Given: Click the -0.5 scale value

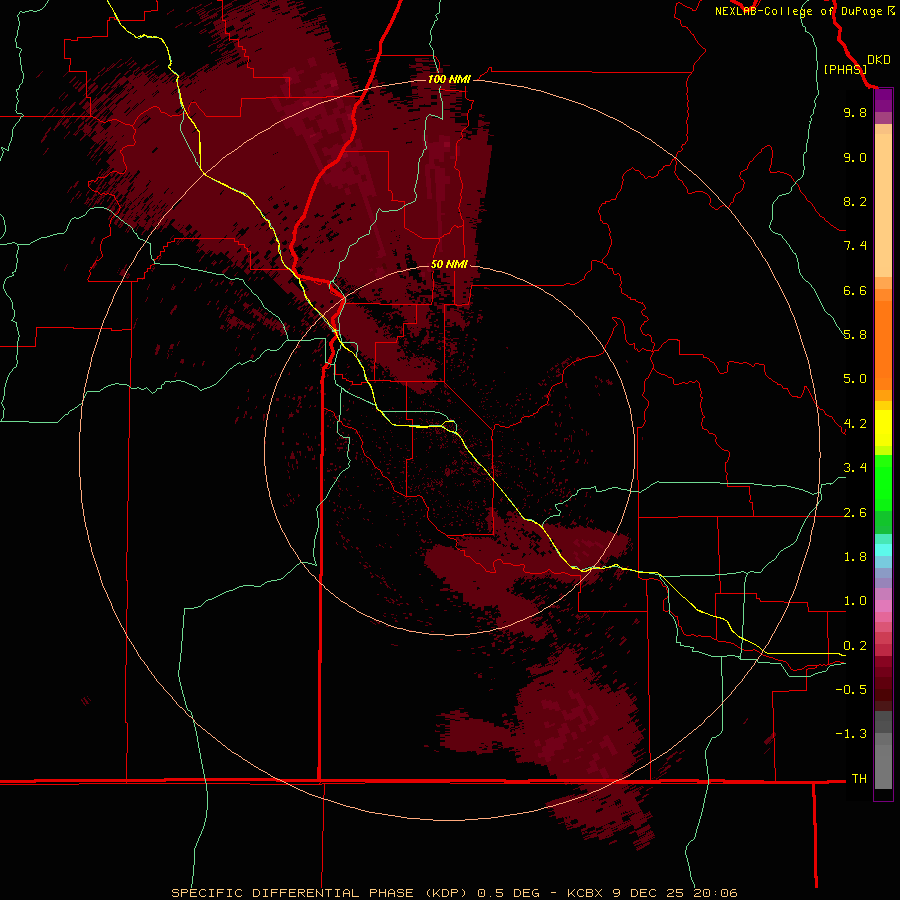Looking at the screenshot, I should 851,690.
